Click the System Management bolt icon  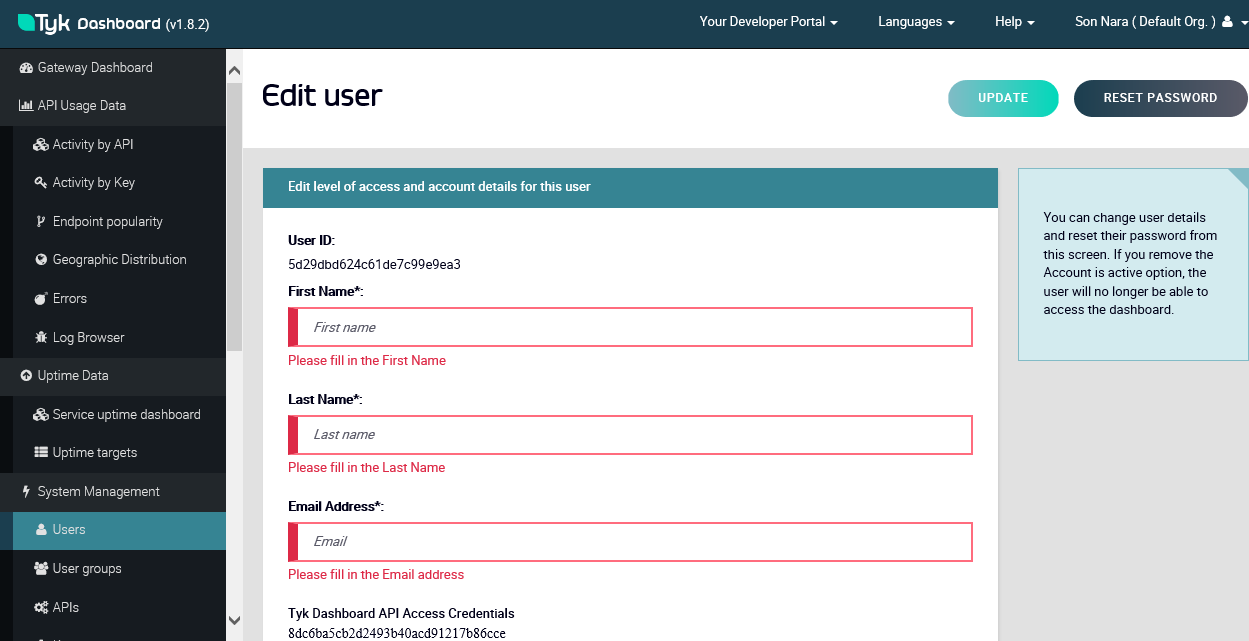tap(26, 492)
